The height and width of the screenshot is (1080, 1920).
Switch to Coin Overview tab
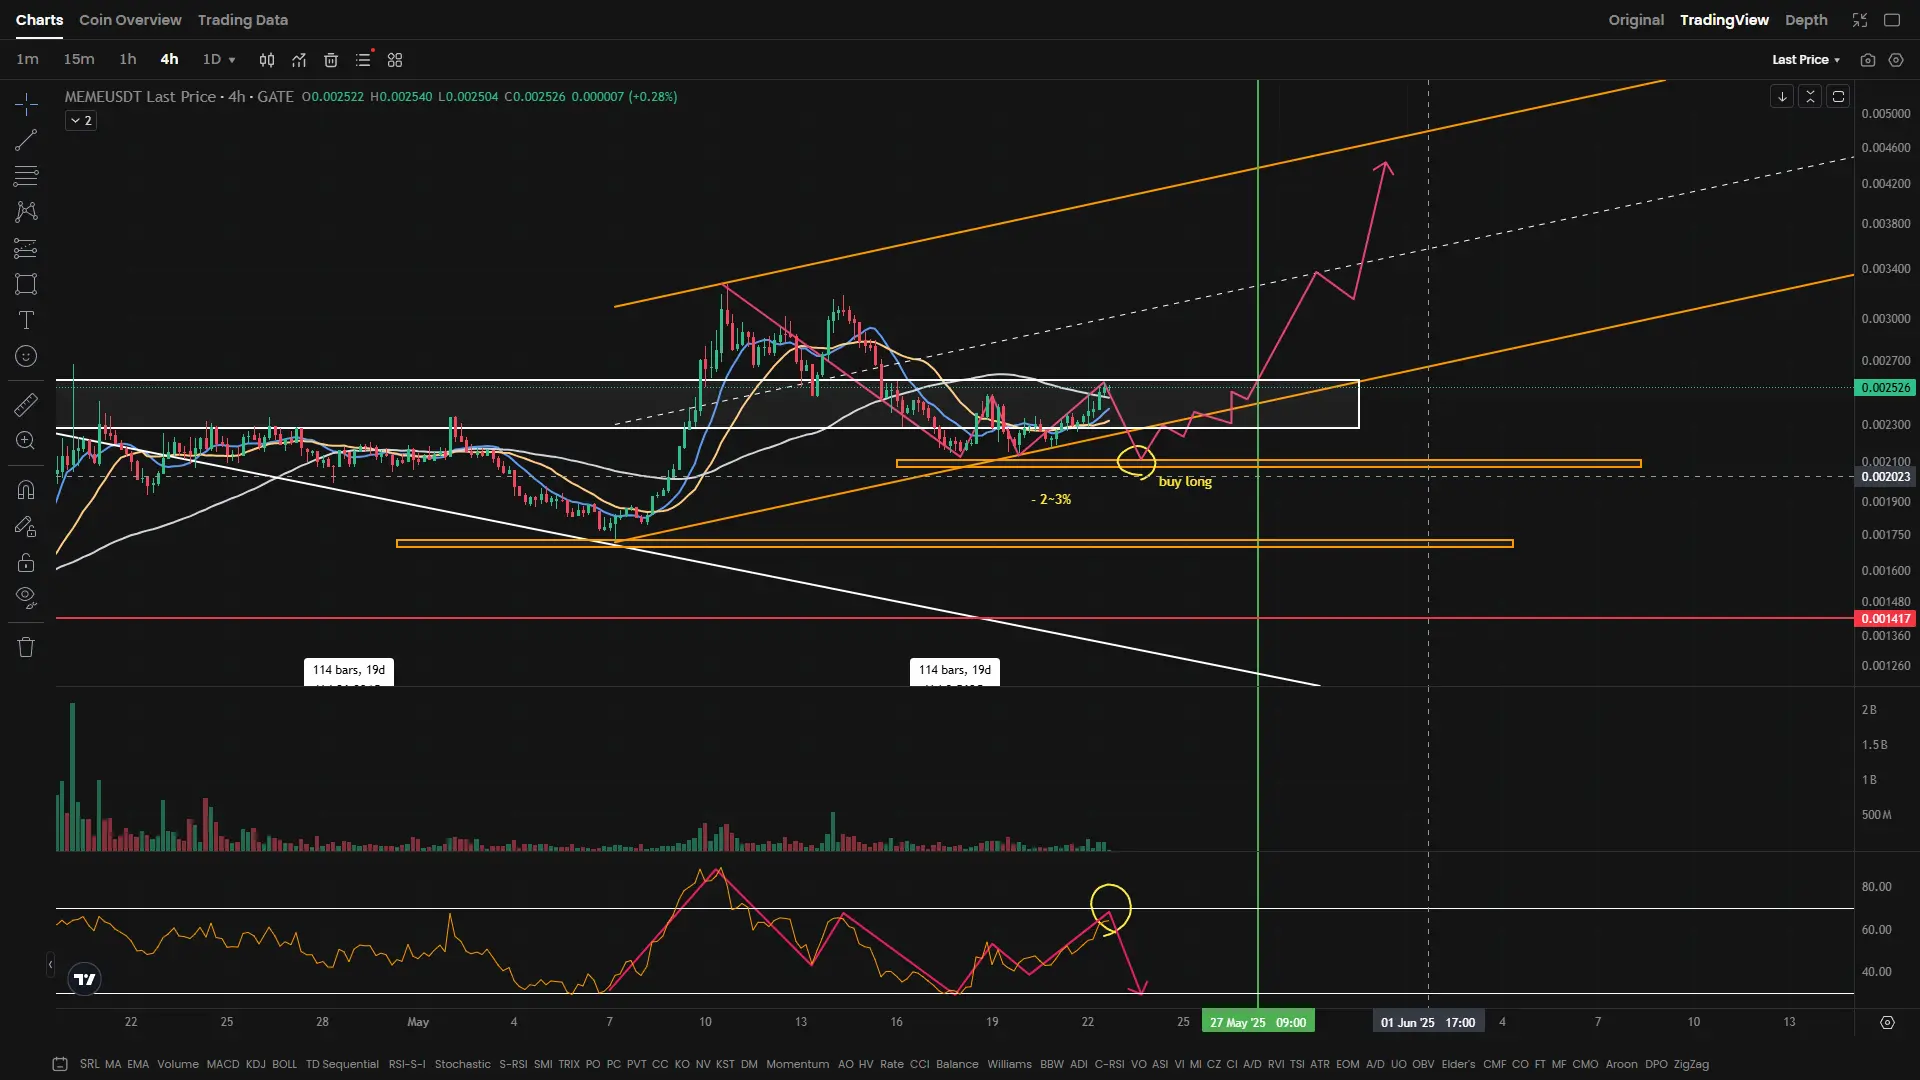pos(130,20)
